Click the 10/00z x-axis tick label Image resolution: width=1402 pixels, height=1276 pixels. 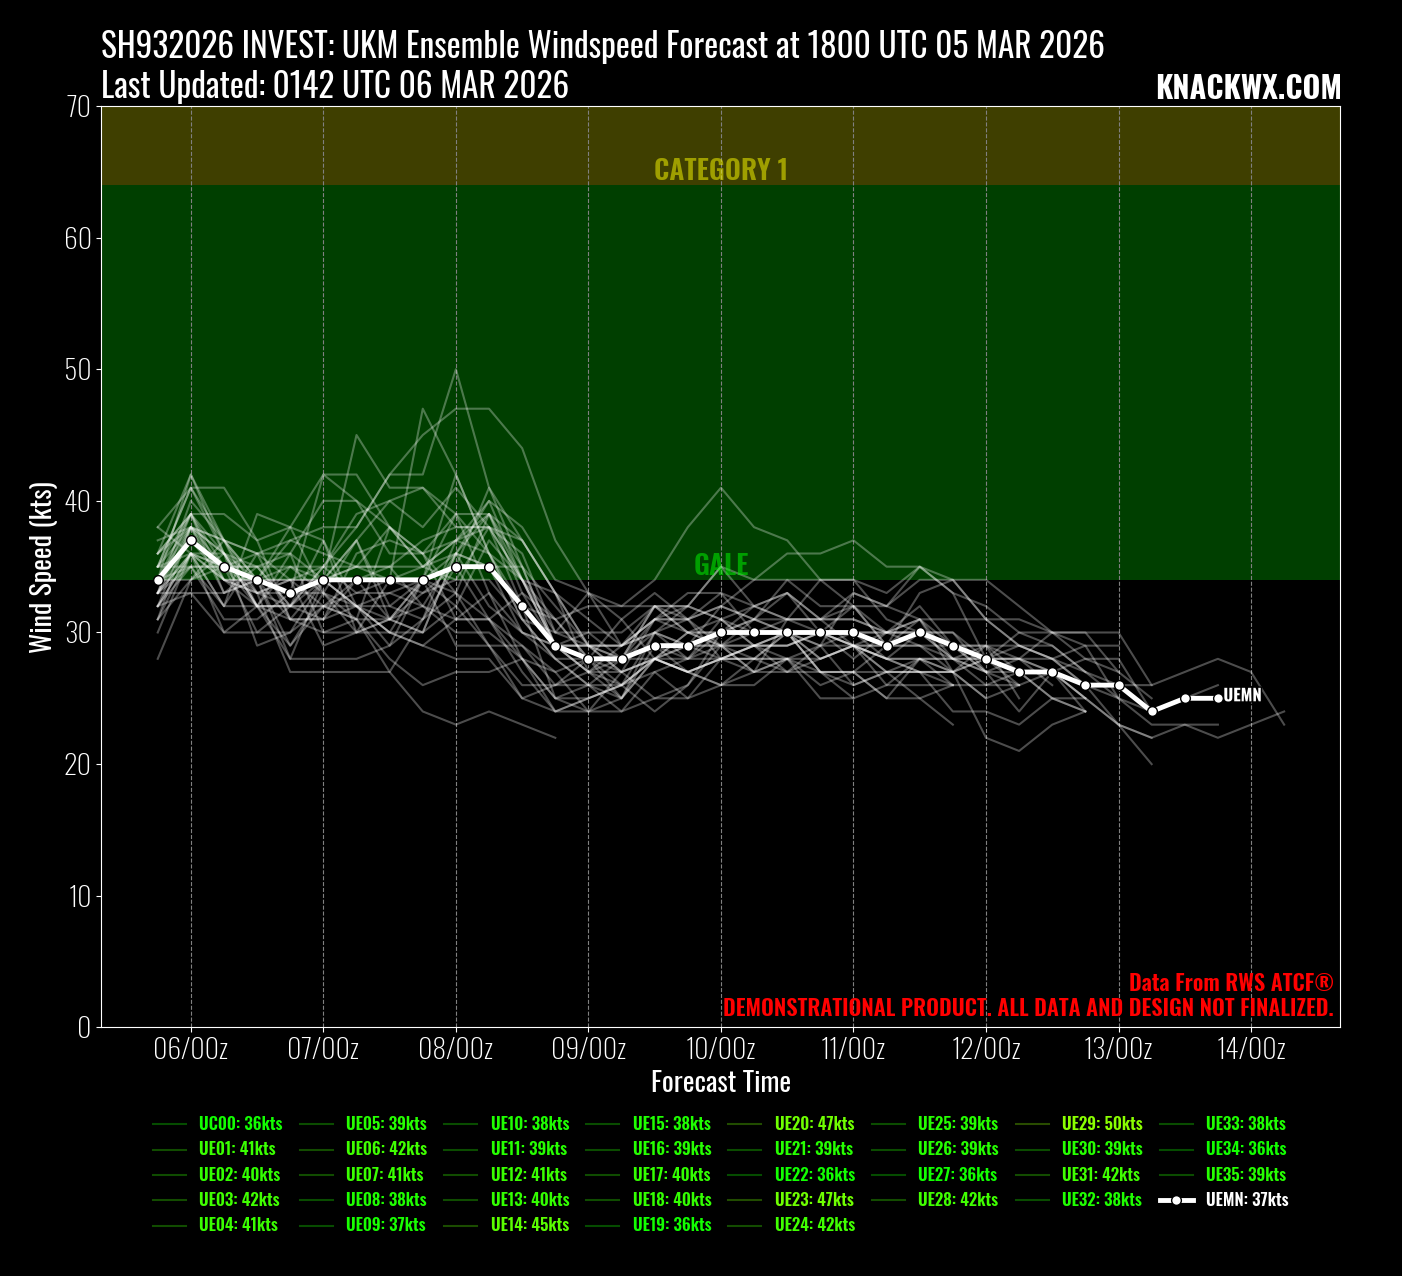(x=720, y=1049)
